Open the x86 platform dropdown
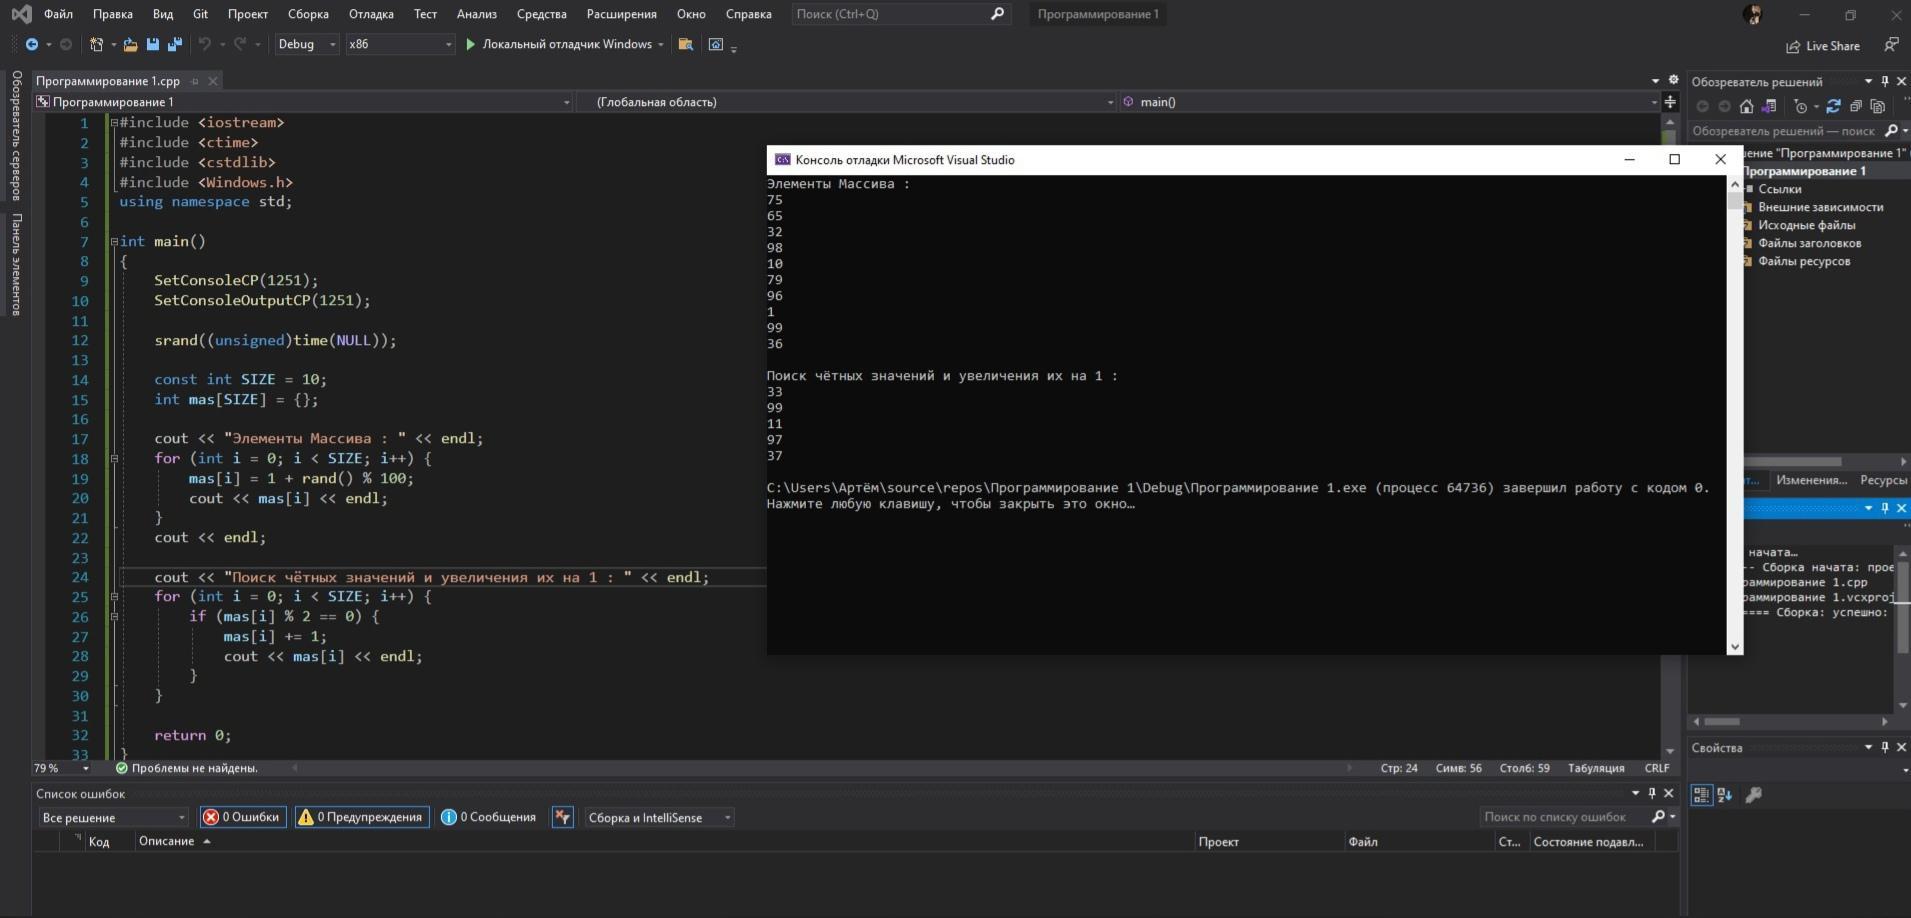Screen dimensions: 1911x918 pos(399,44)
